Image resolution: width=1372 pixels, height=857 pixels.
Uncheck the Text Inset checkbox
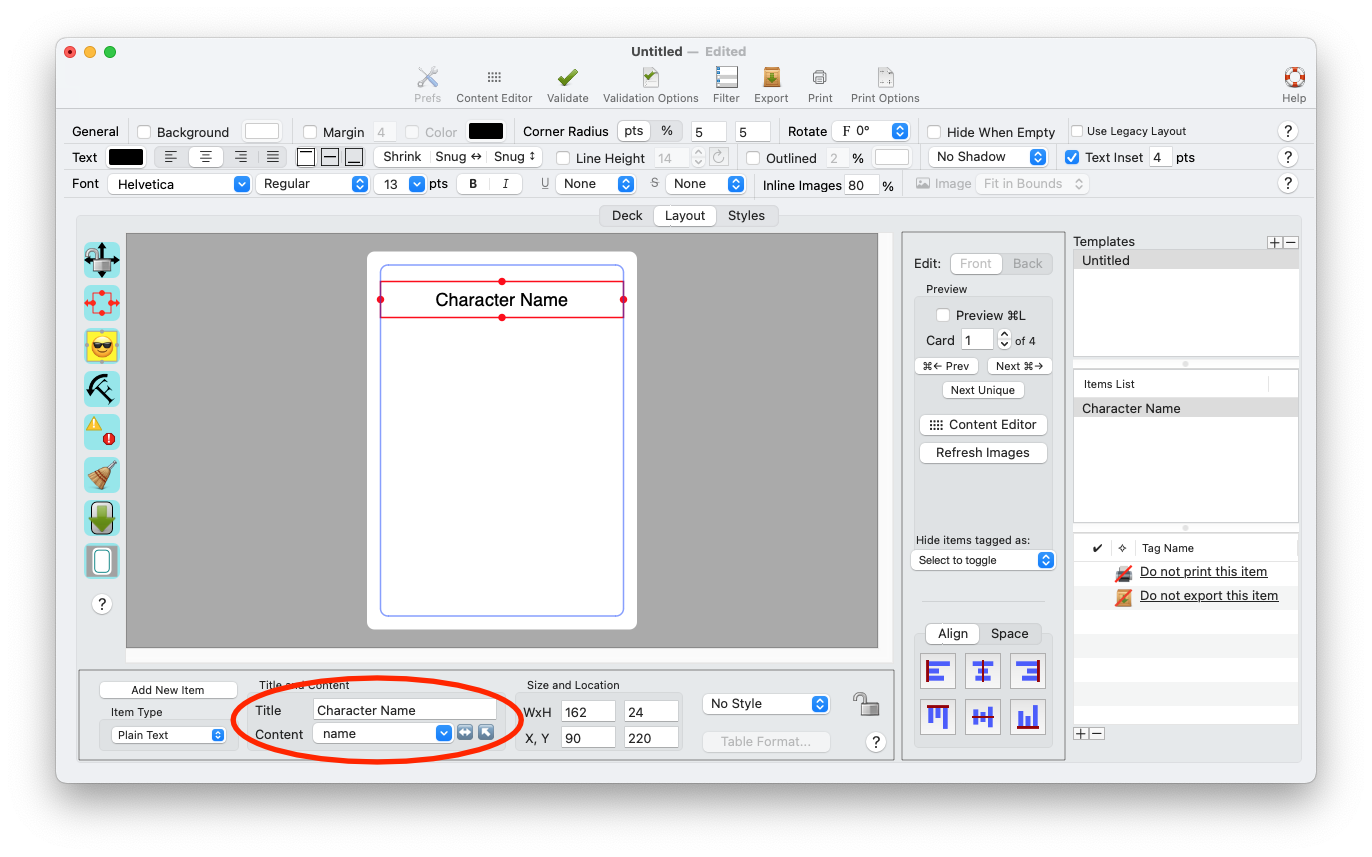[1072, 157]
